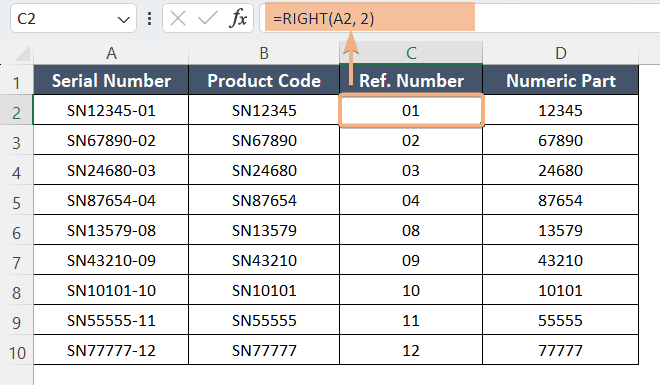Click Ref. Number cell 01
Viewport: 660px width, 385px height.
click(411, 110)
